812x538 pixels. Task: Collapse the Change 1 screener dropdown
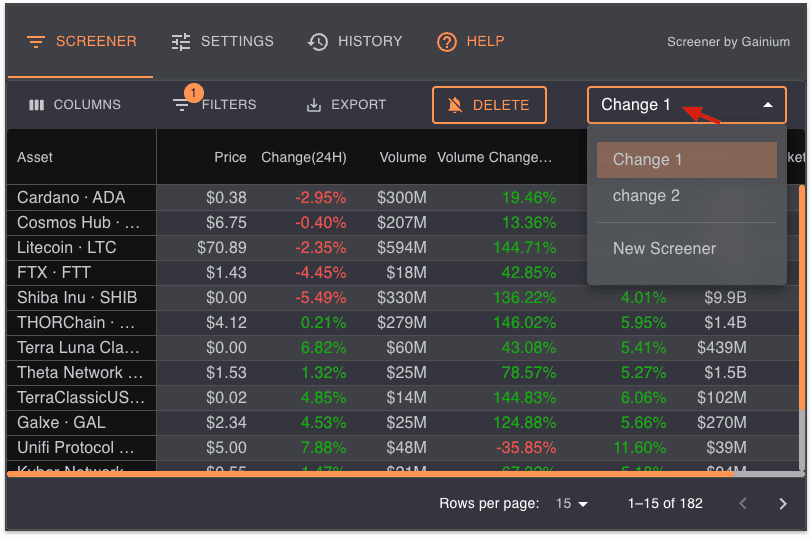coord(767,105)
